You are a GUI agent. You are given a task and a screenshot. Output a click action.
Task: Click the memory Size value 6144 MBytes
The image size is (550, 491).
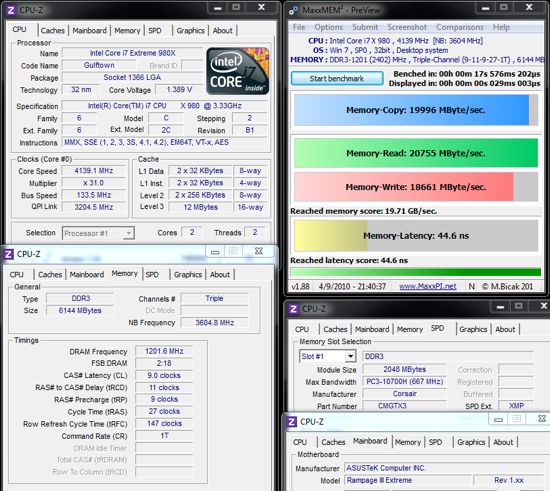[80, 311]
